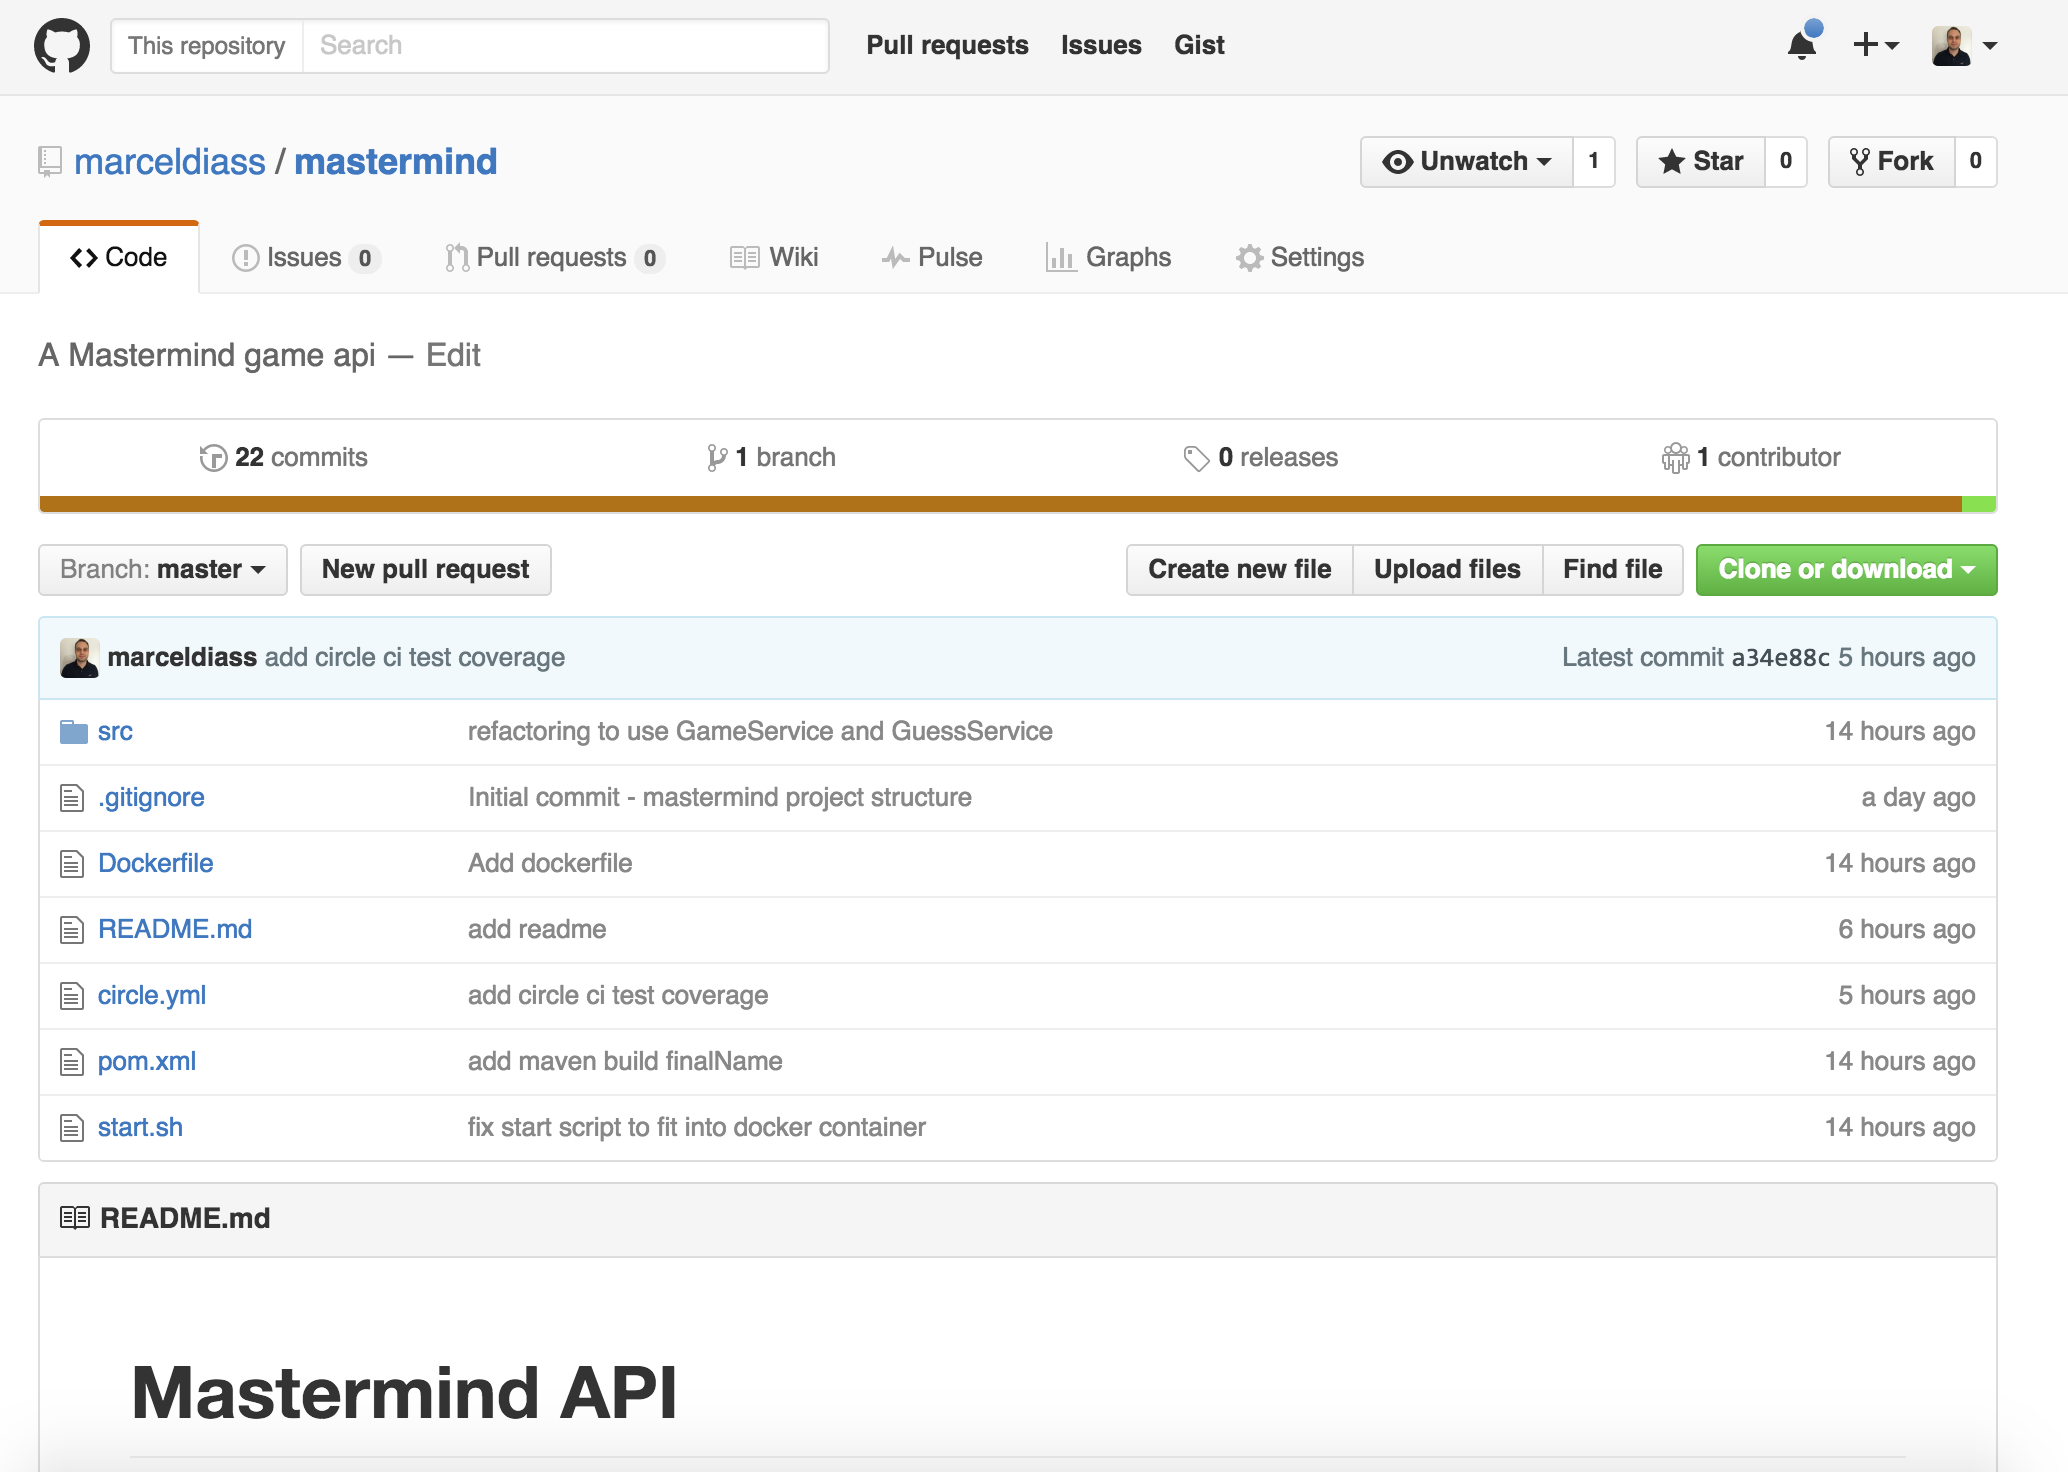Click the New pull request button

pyautogui.click(x=425, y=569)
